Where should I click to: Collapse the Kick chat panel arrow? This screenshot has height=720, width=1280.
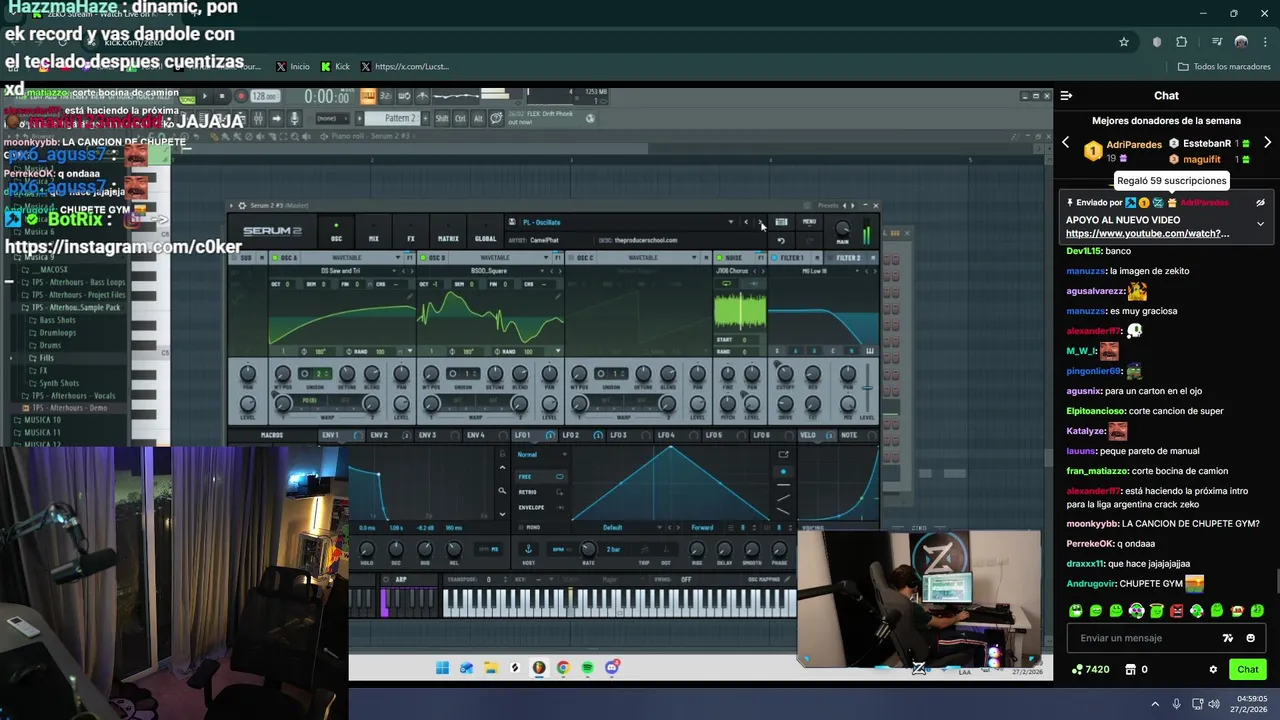1067,96
